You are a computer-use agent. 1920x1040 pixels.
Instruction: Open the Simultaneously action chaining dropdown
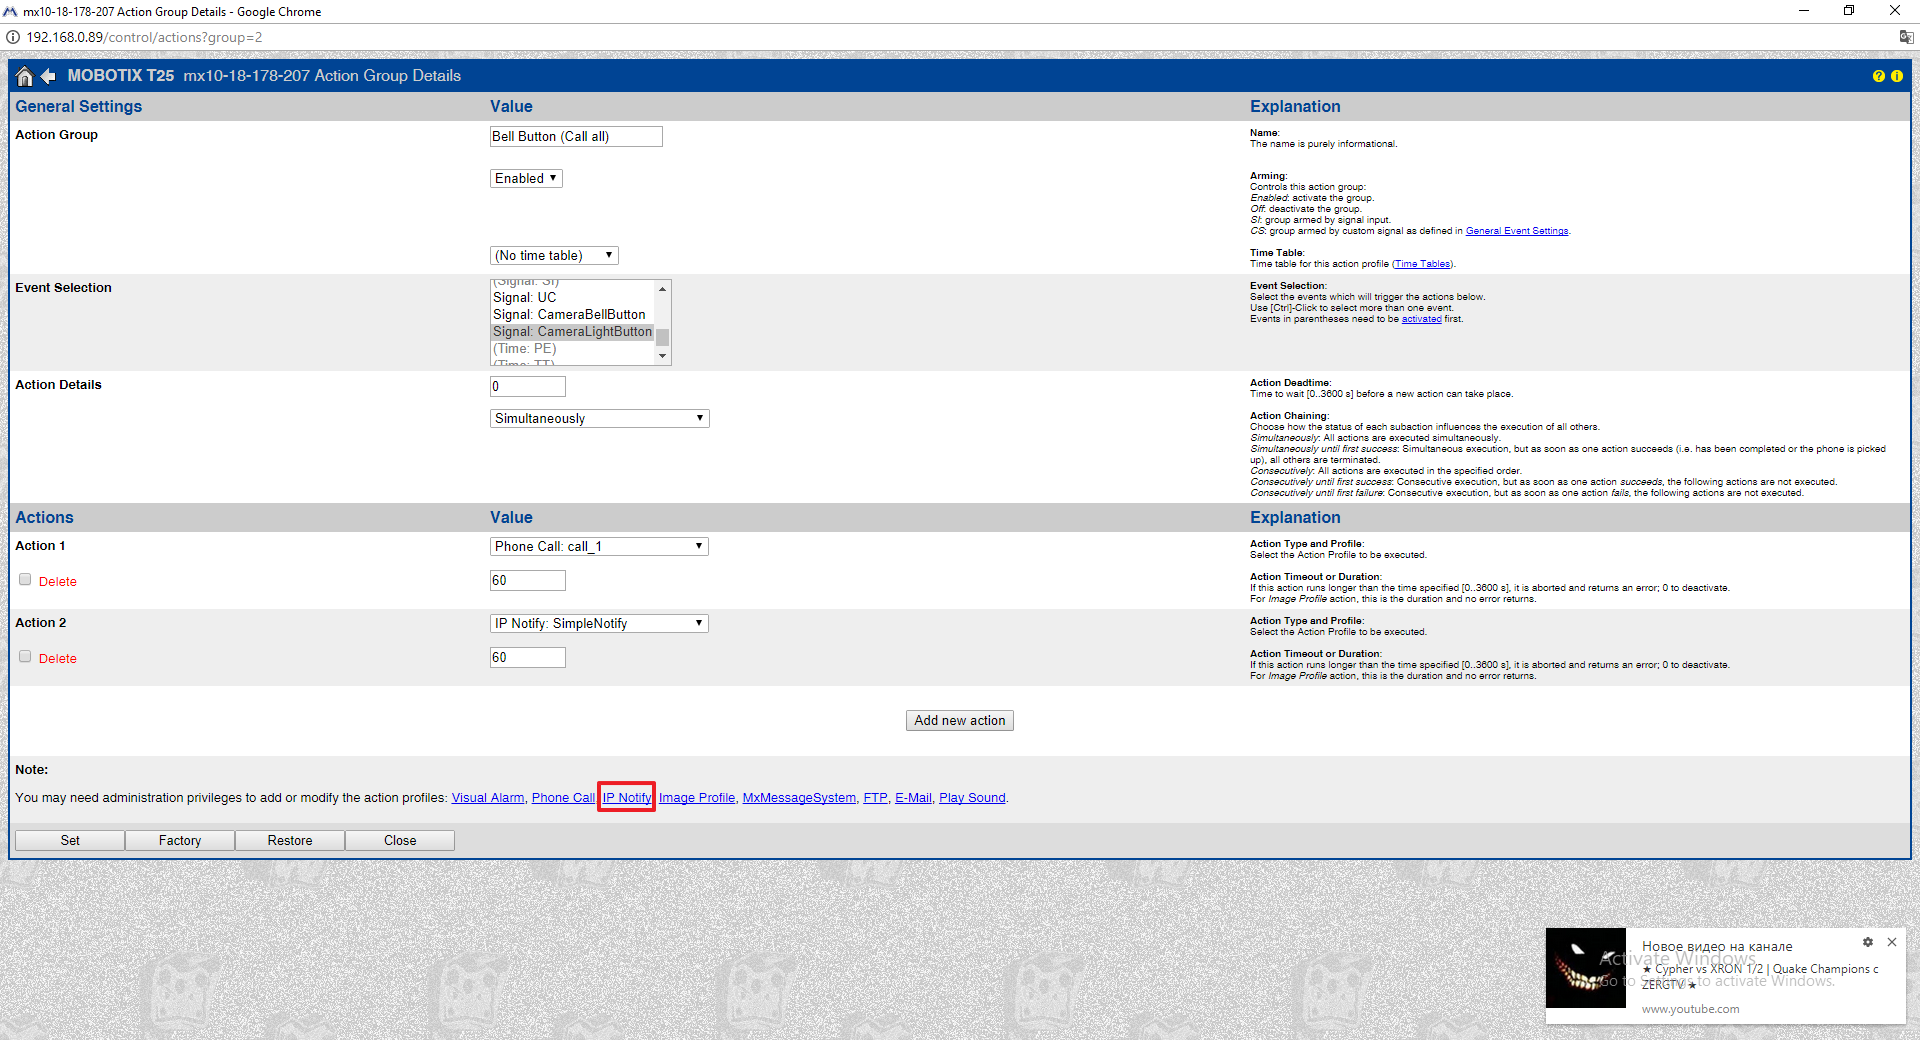click(x=599, y=419)
